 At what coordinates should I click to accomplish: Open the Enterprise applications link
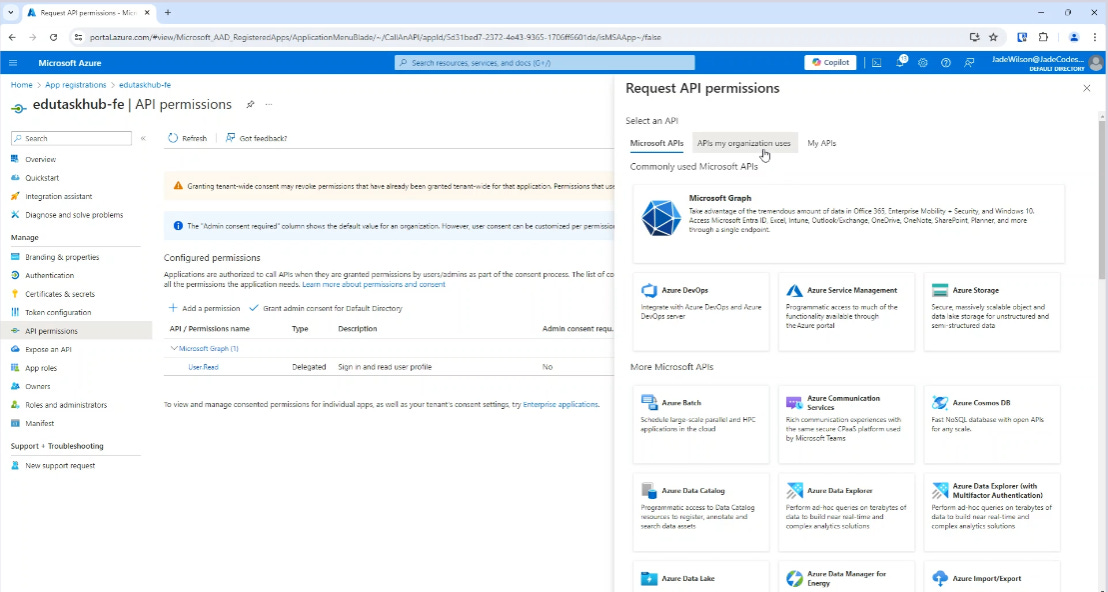click(x=560, y=405)
